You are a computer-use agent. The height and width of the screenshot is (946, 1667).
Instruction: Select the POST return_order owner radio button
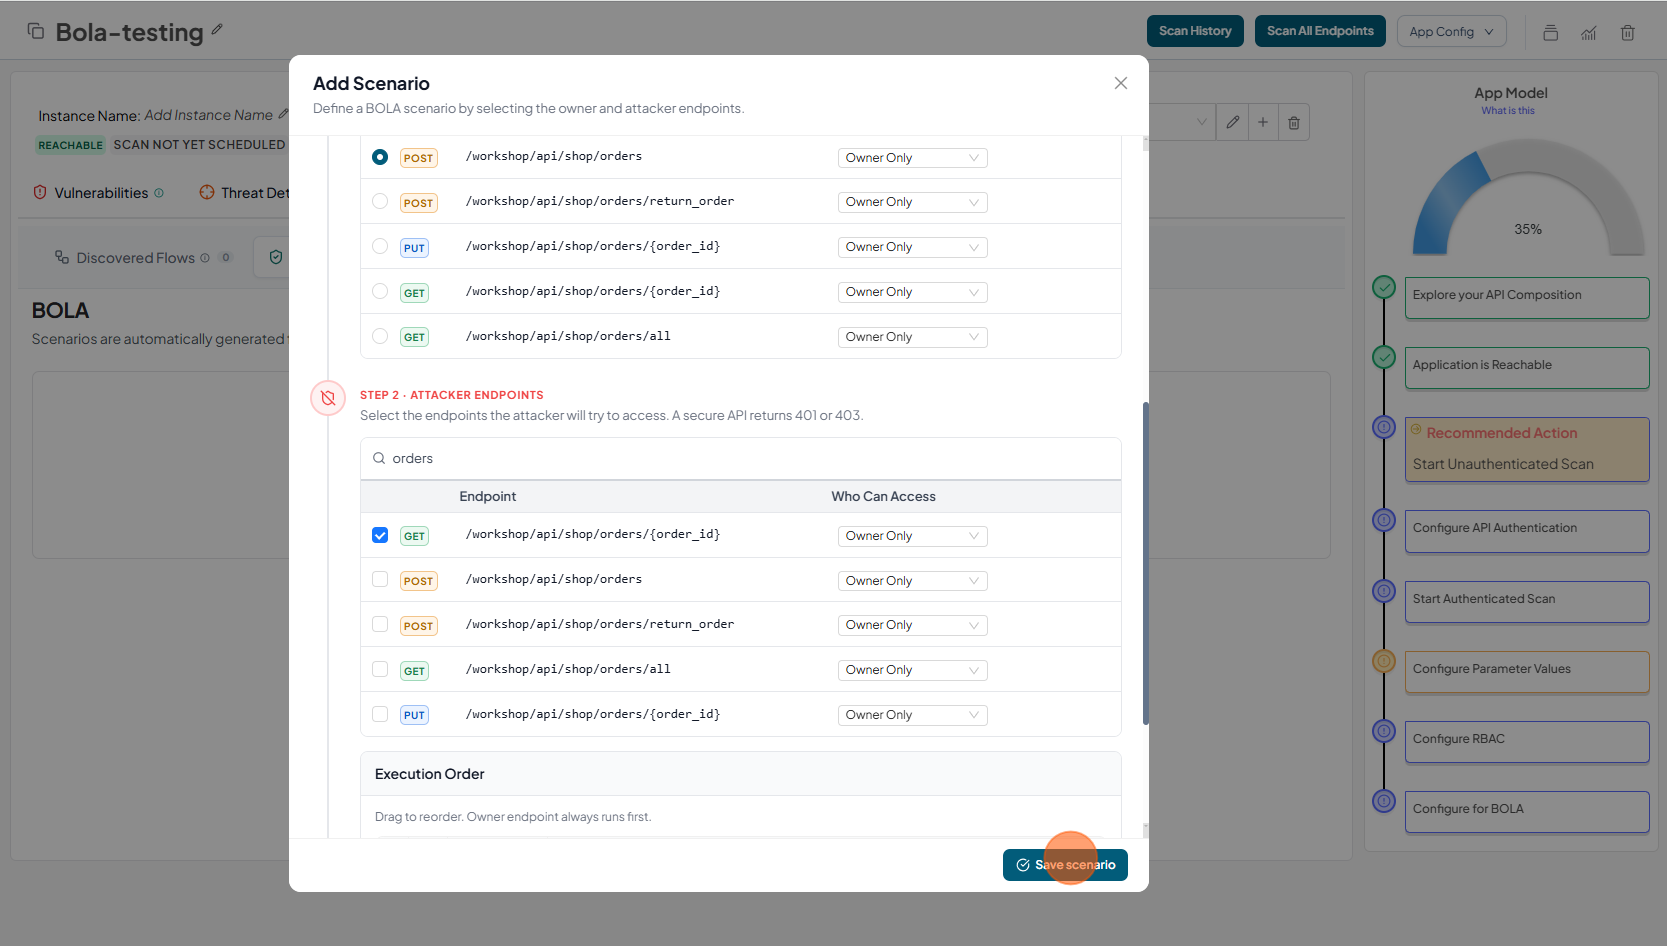pyautogui.click(x=380, y=201)
